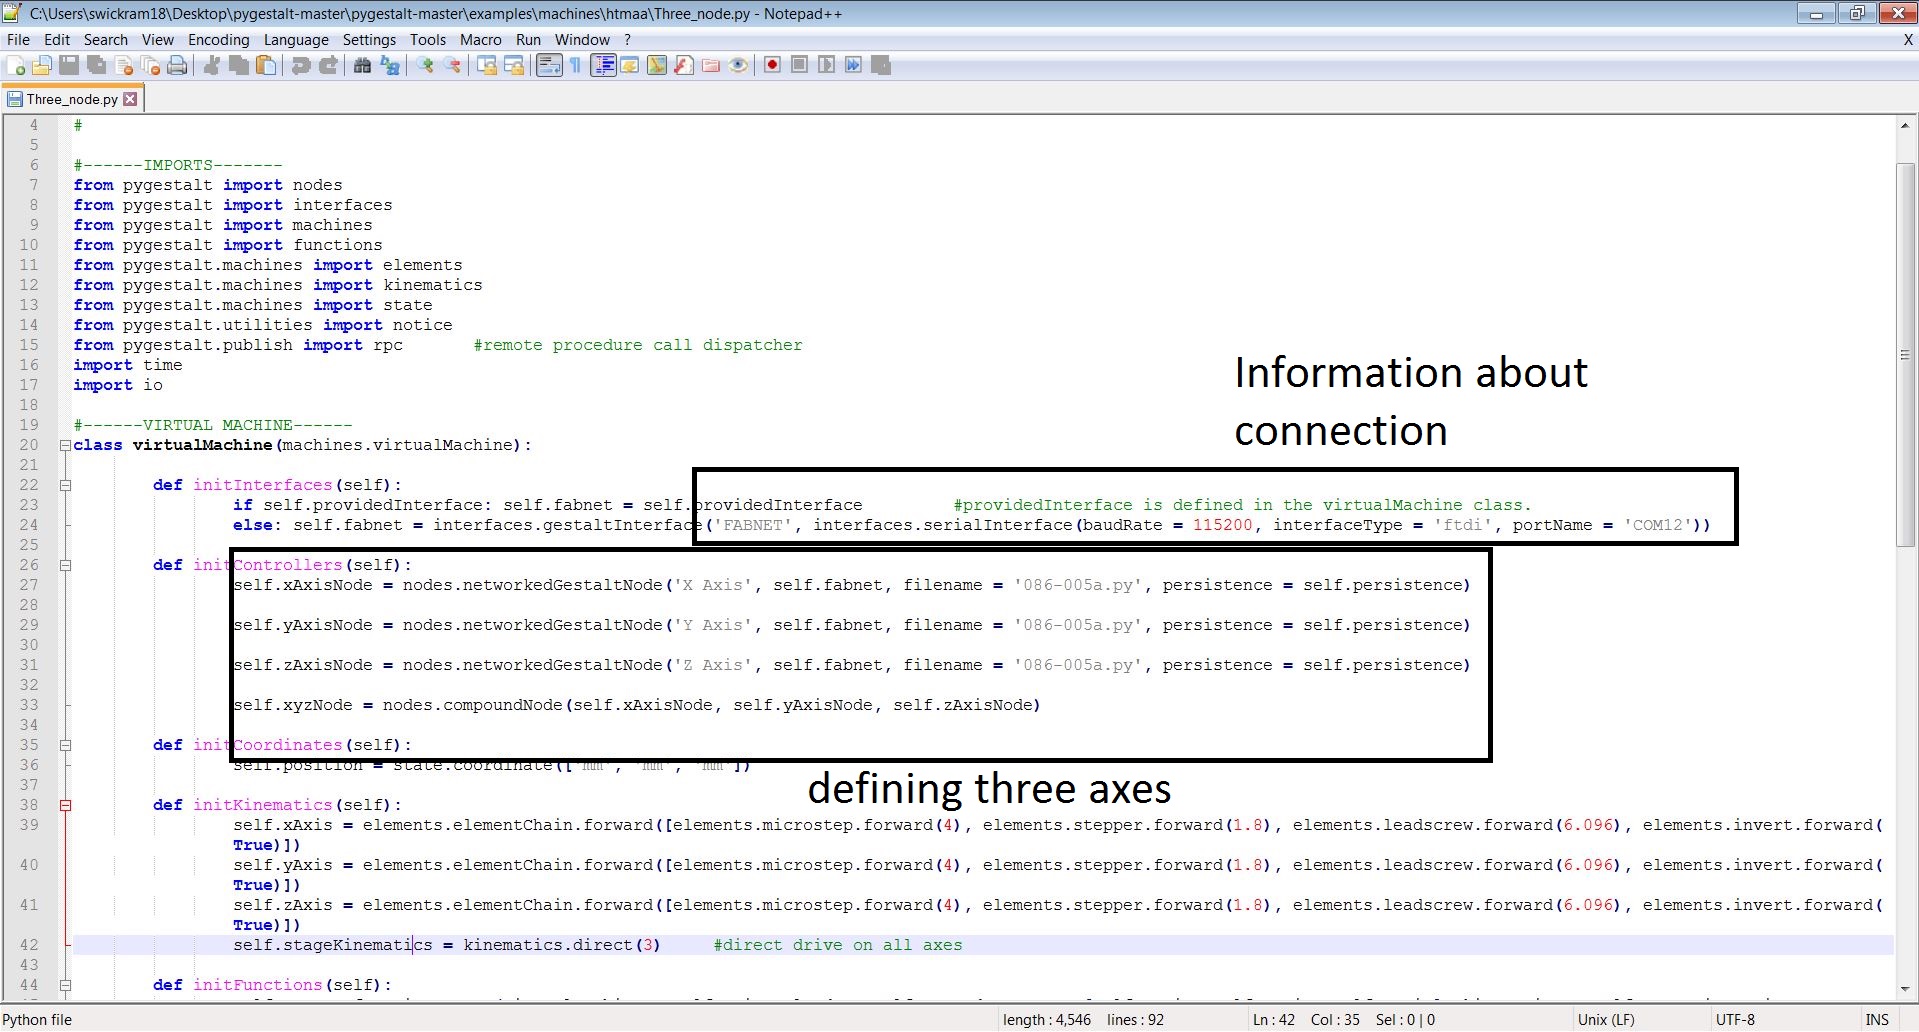Undo the last edit
This screenshot has height=1032, width=1919.
301,65
